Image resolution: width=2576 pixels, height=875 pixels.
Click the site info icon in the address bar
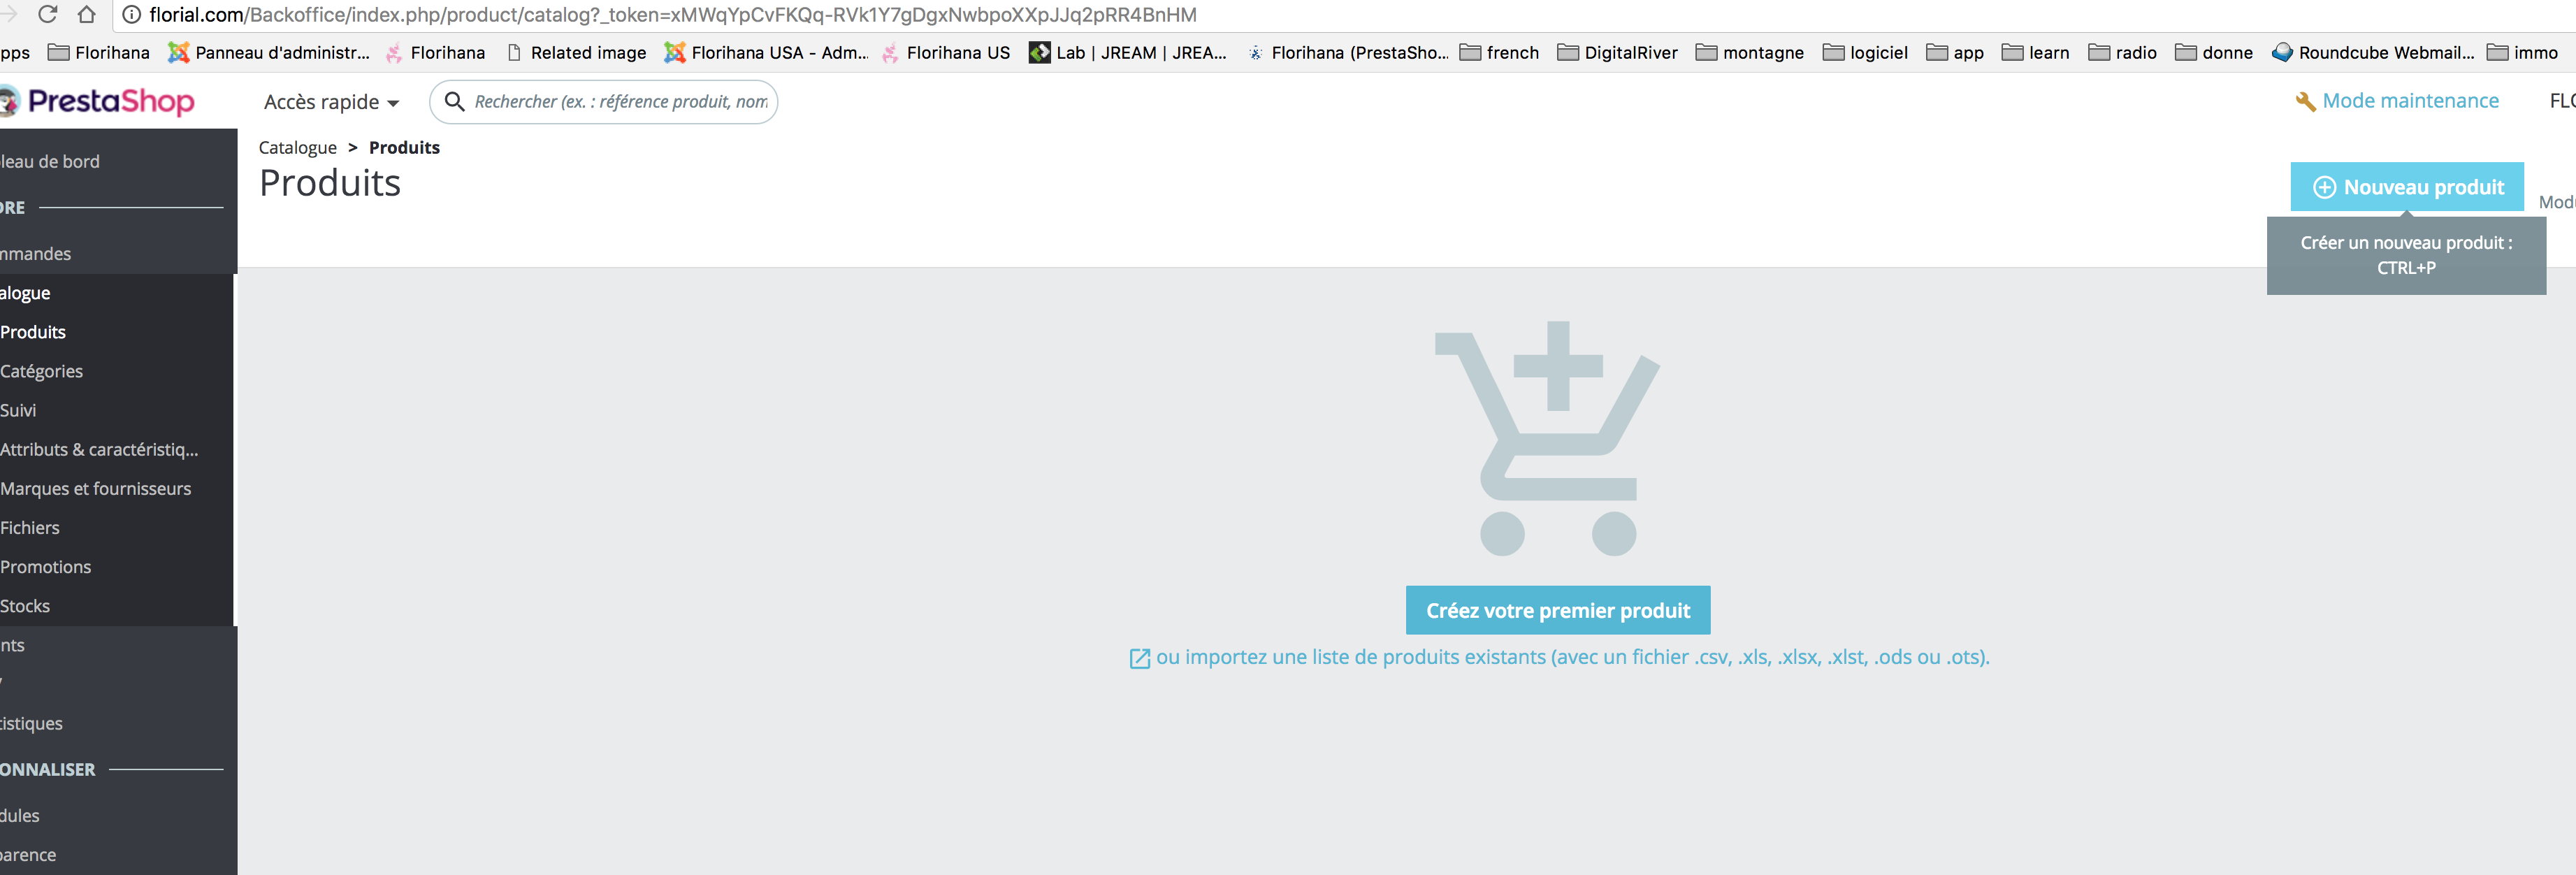(x=131, y=14)
